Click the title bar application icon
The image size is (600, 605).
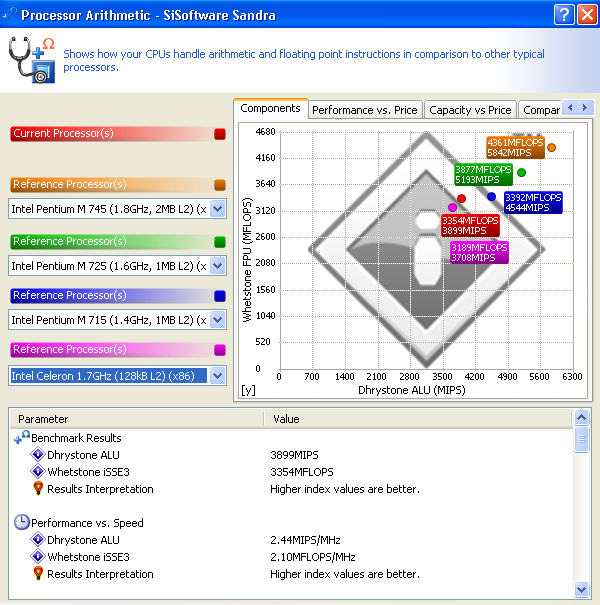10,14
